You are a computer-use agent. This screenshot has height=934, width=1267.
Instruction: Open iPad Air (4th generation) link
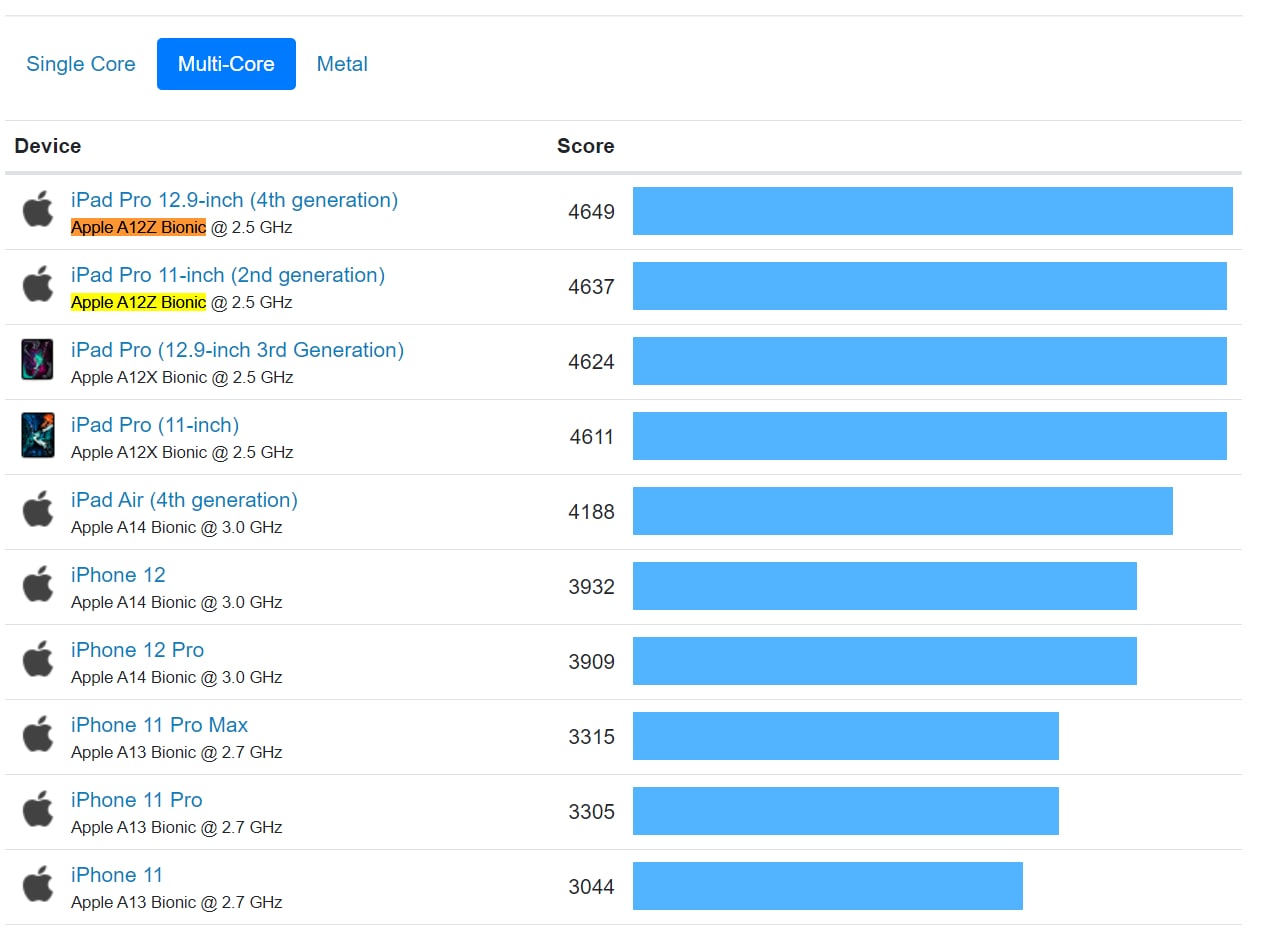[x=184, y=500]
